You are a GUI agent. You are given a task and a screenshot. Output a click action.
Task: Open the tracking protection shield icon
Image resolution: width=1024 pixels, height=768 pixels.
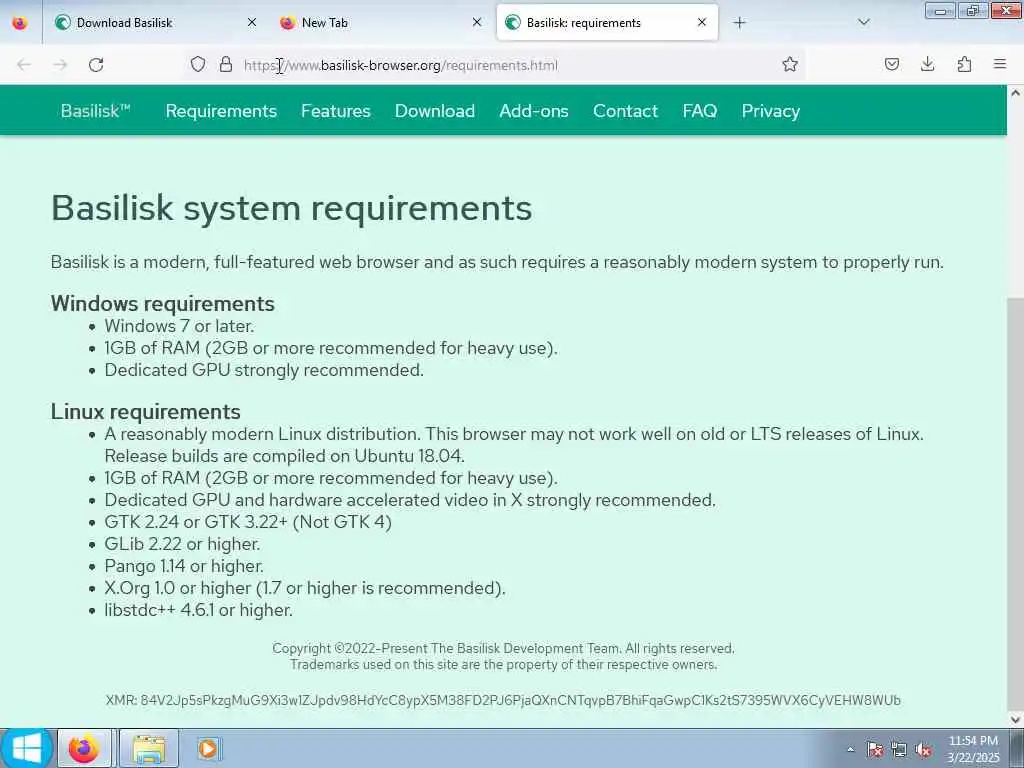[x=198, y=64]
